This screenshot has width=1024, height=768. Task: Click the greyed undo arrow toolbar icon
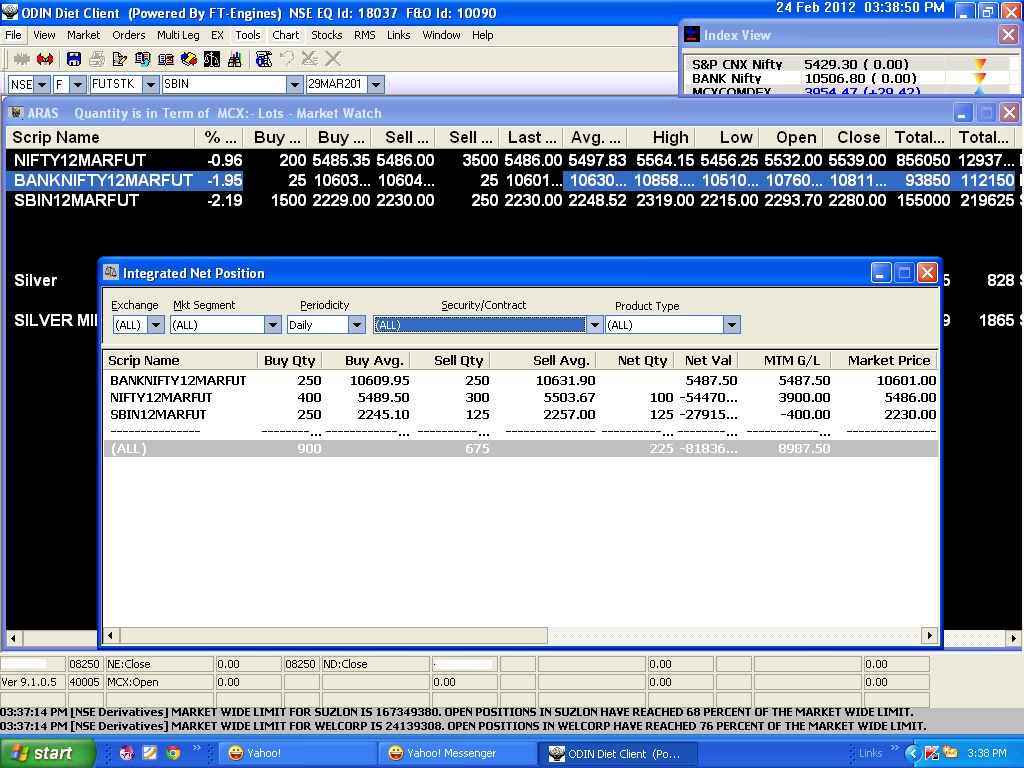[x=287, y=59]
